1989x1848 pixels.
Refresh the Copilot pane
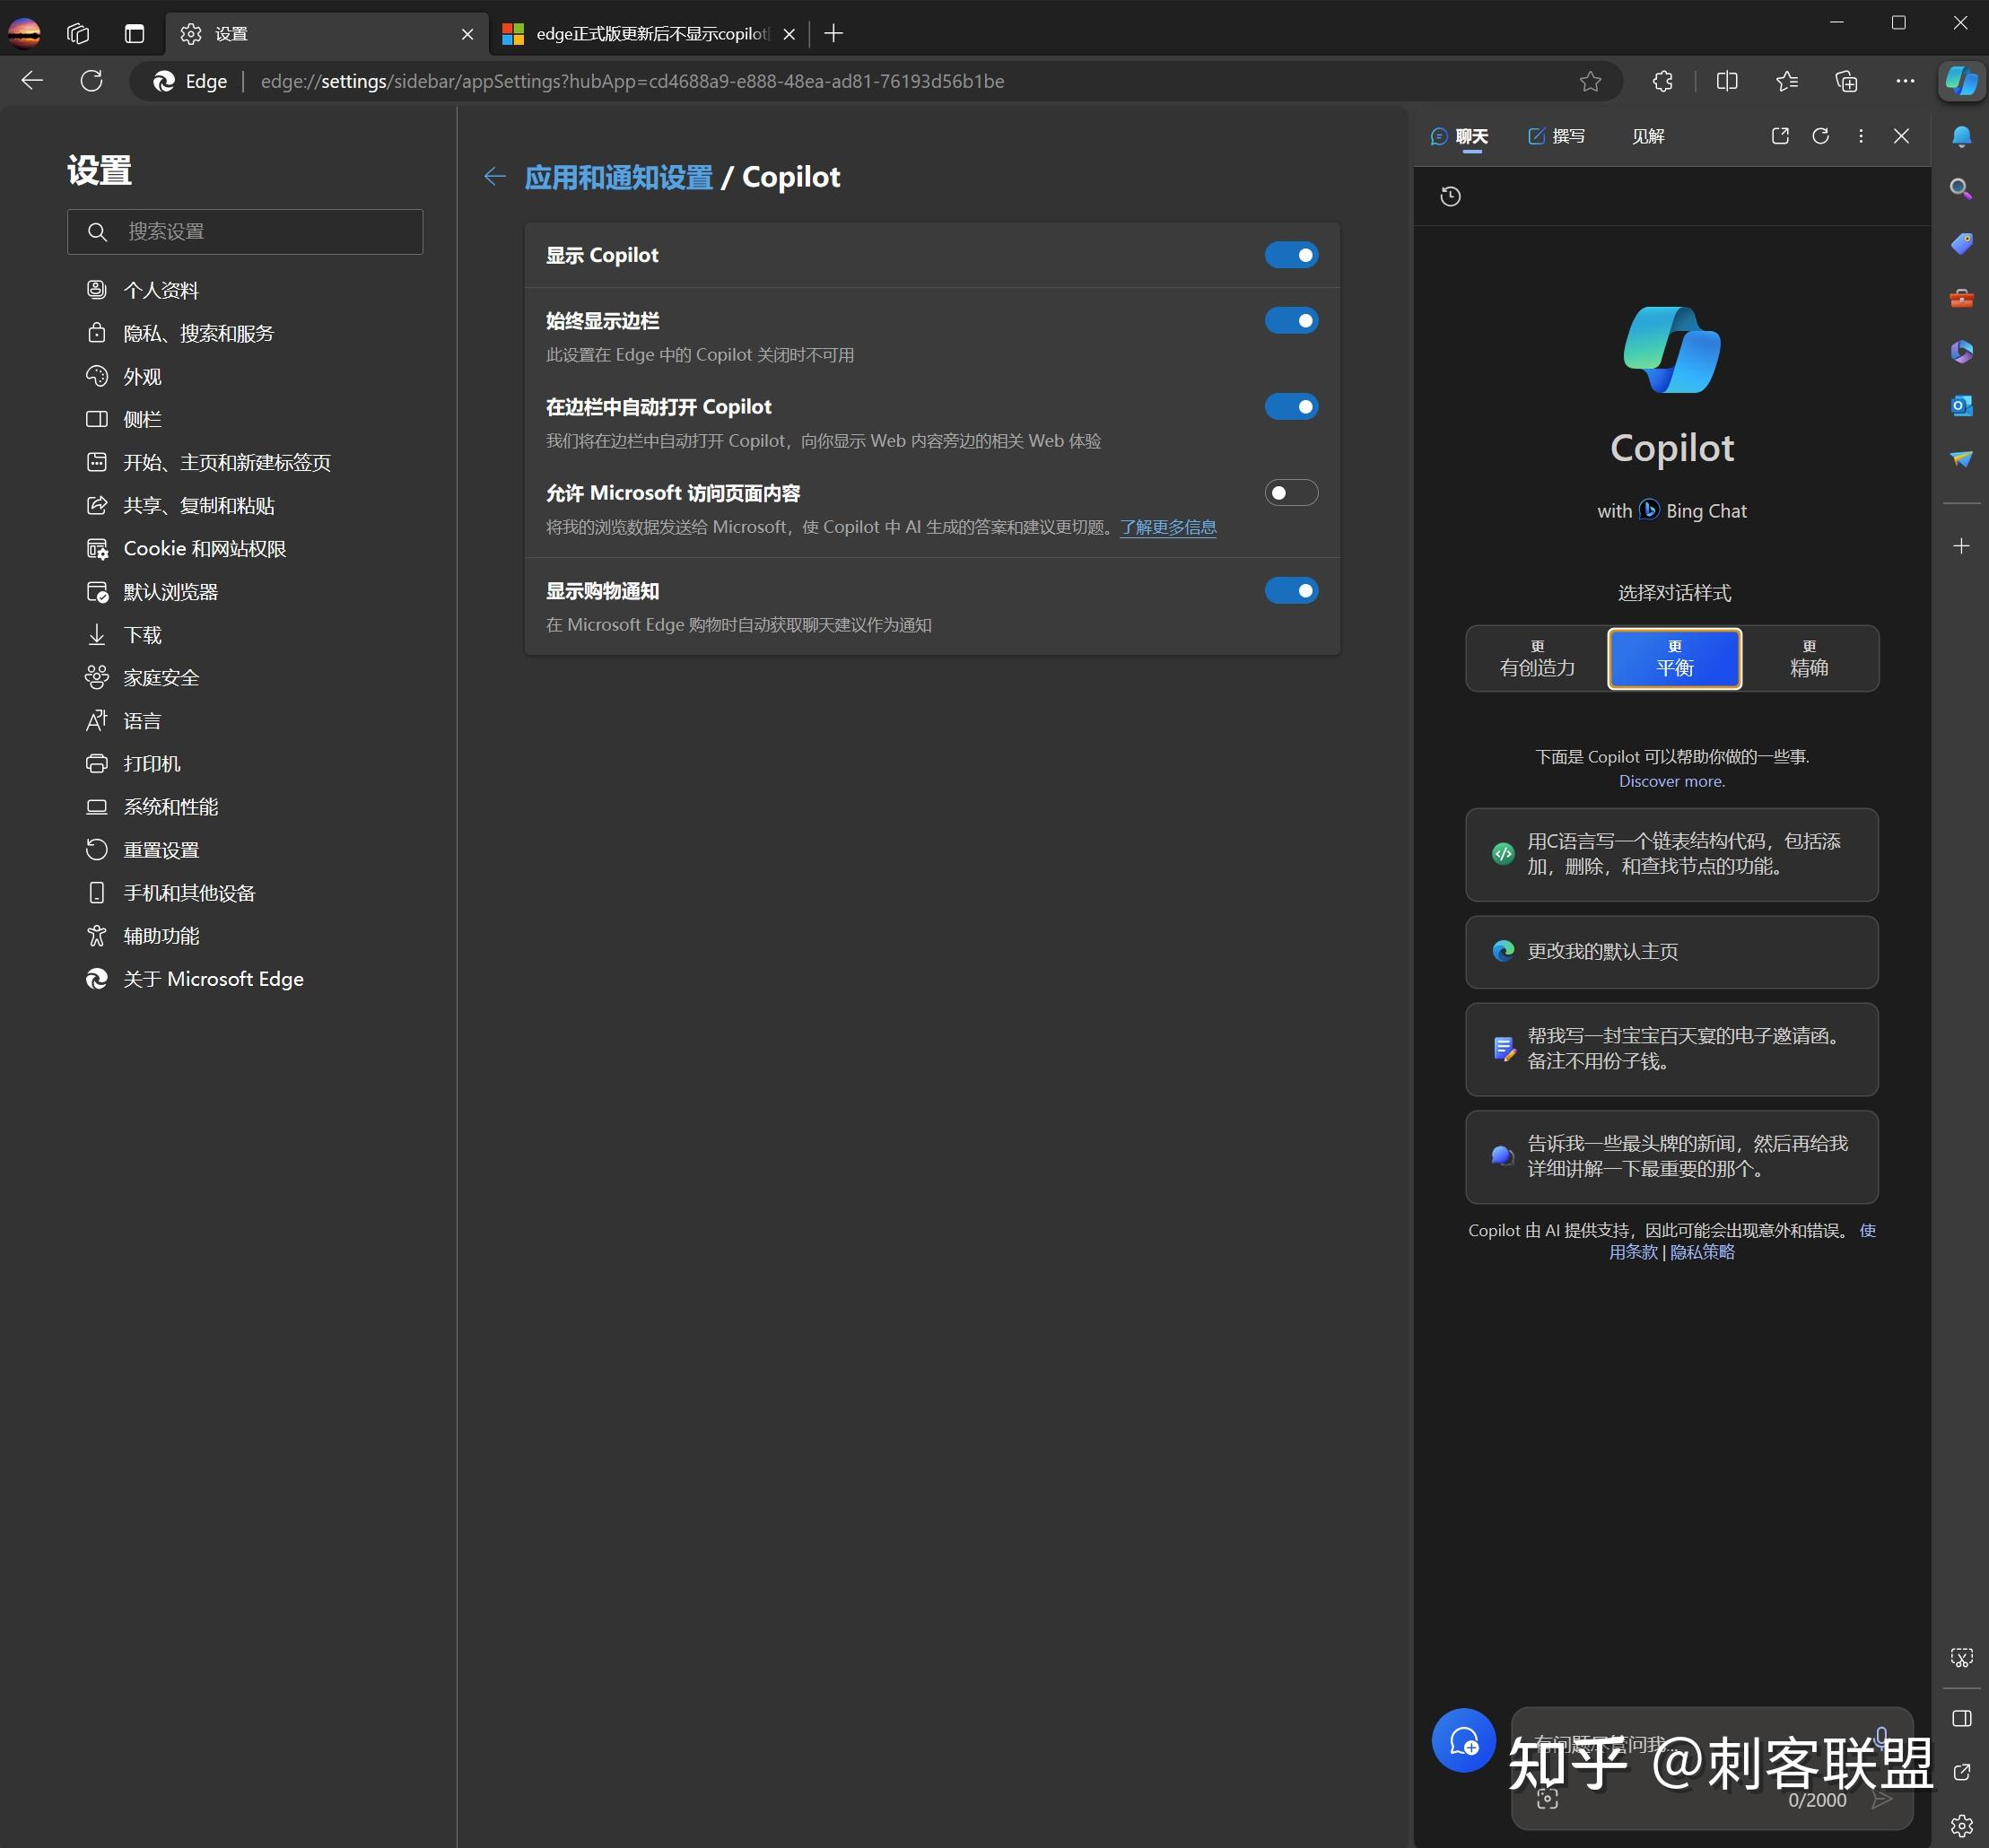coord(1821,136)
